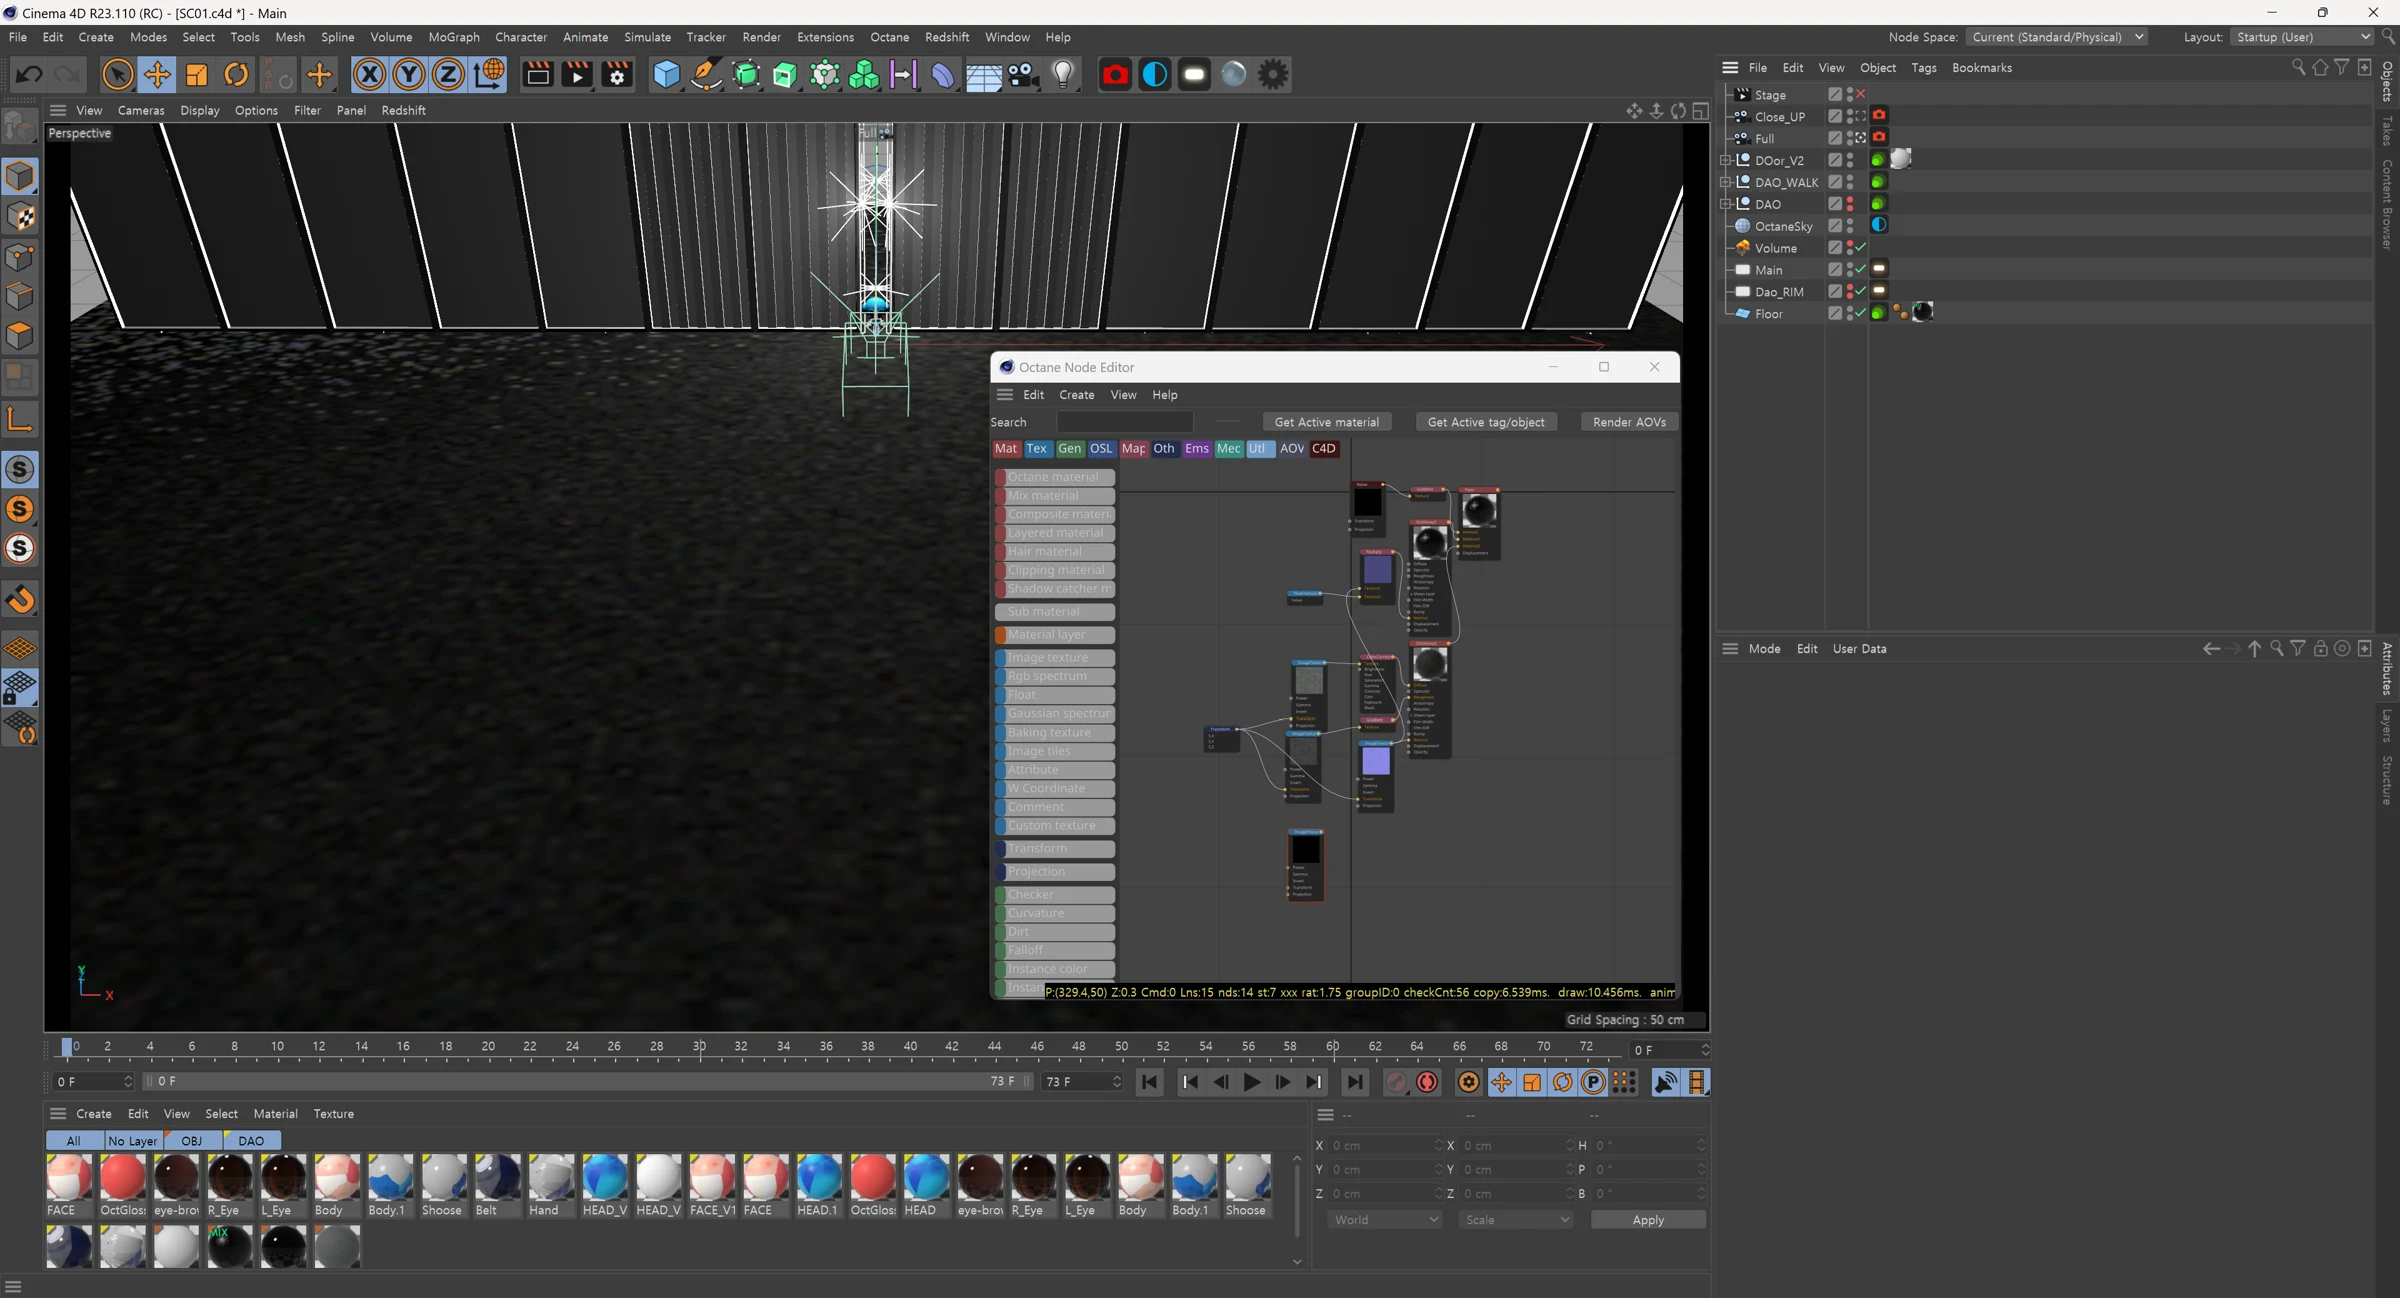Click Get Active tag/object button
The image size is (2400, 1298).
point(1486,422)
